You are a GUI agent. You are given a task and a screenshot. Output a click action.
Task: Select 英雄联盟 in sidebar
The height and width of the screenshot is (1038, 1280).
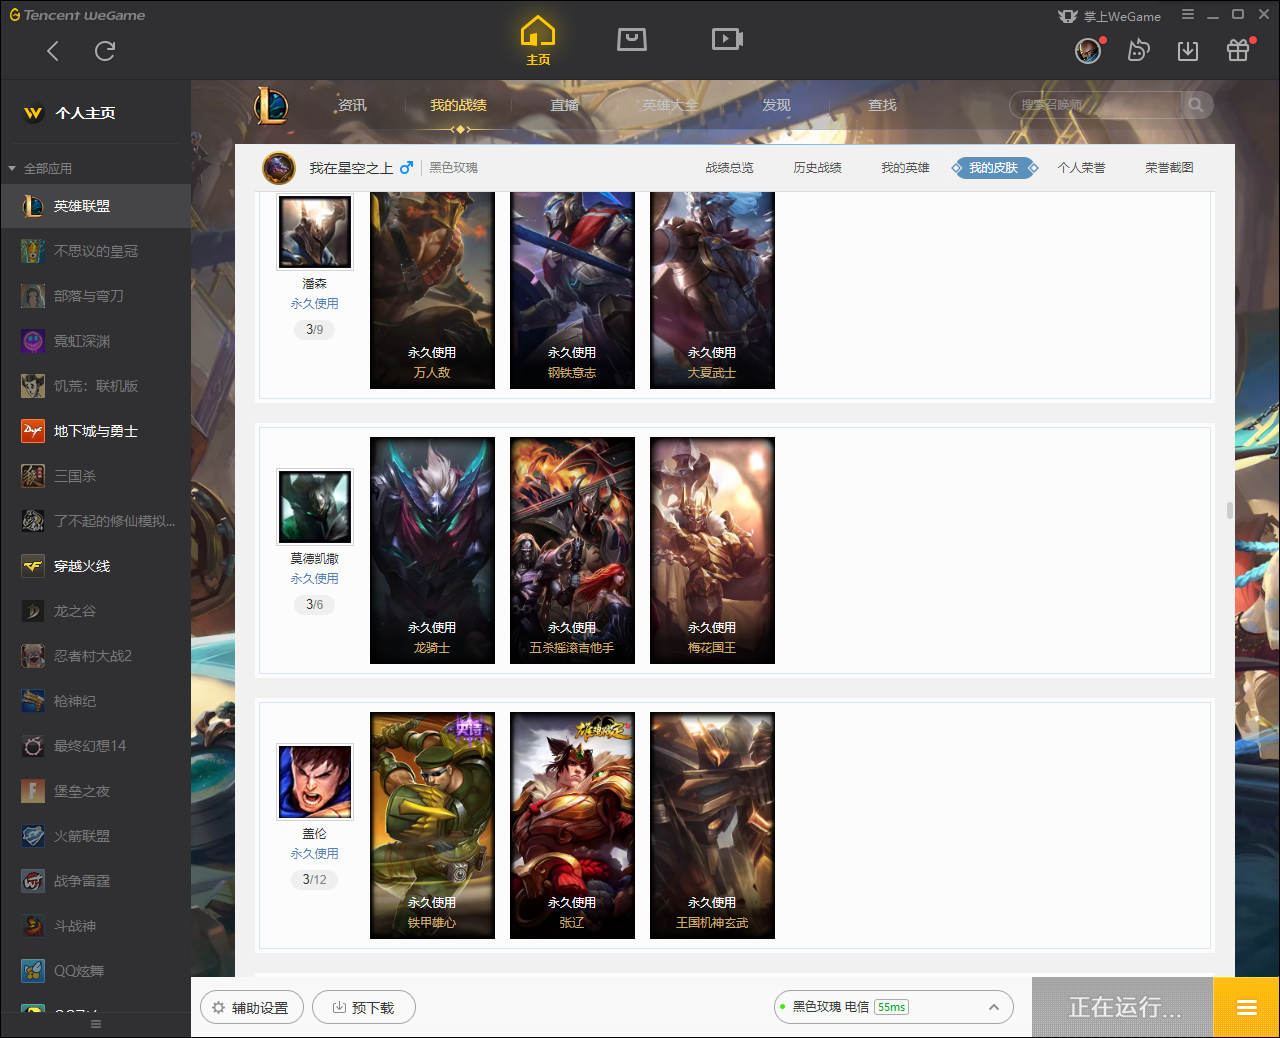(95, 206)
